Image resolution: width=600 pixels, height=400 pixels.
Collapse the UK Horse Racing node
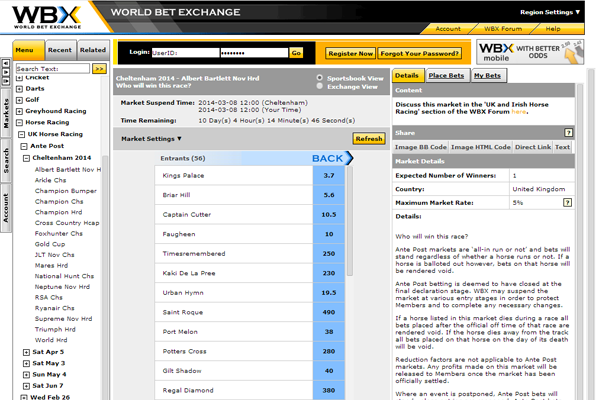(x=21, y=134)
